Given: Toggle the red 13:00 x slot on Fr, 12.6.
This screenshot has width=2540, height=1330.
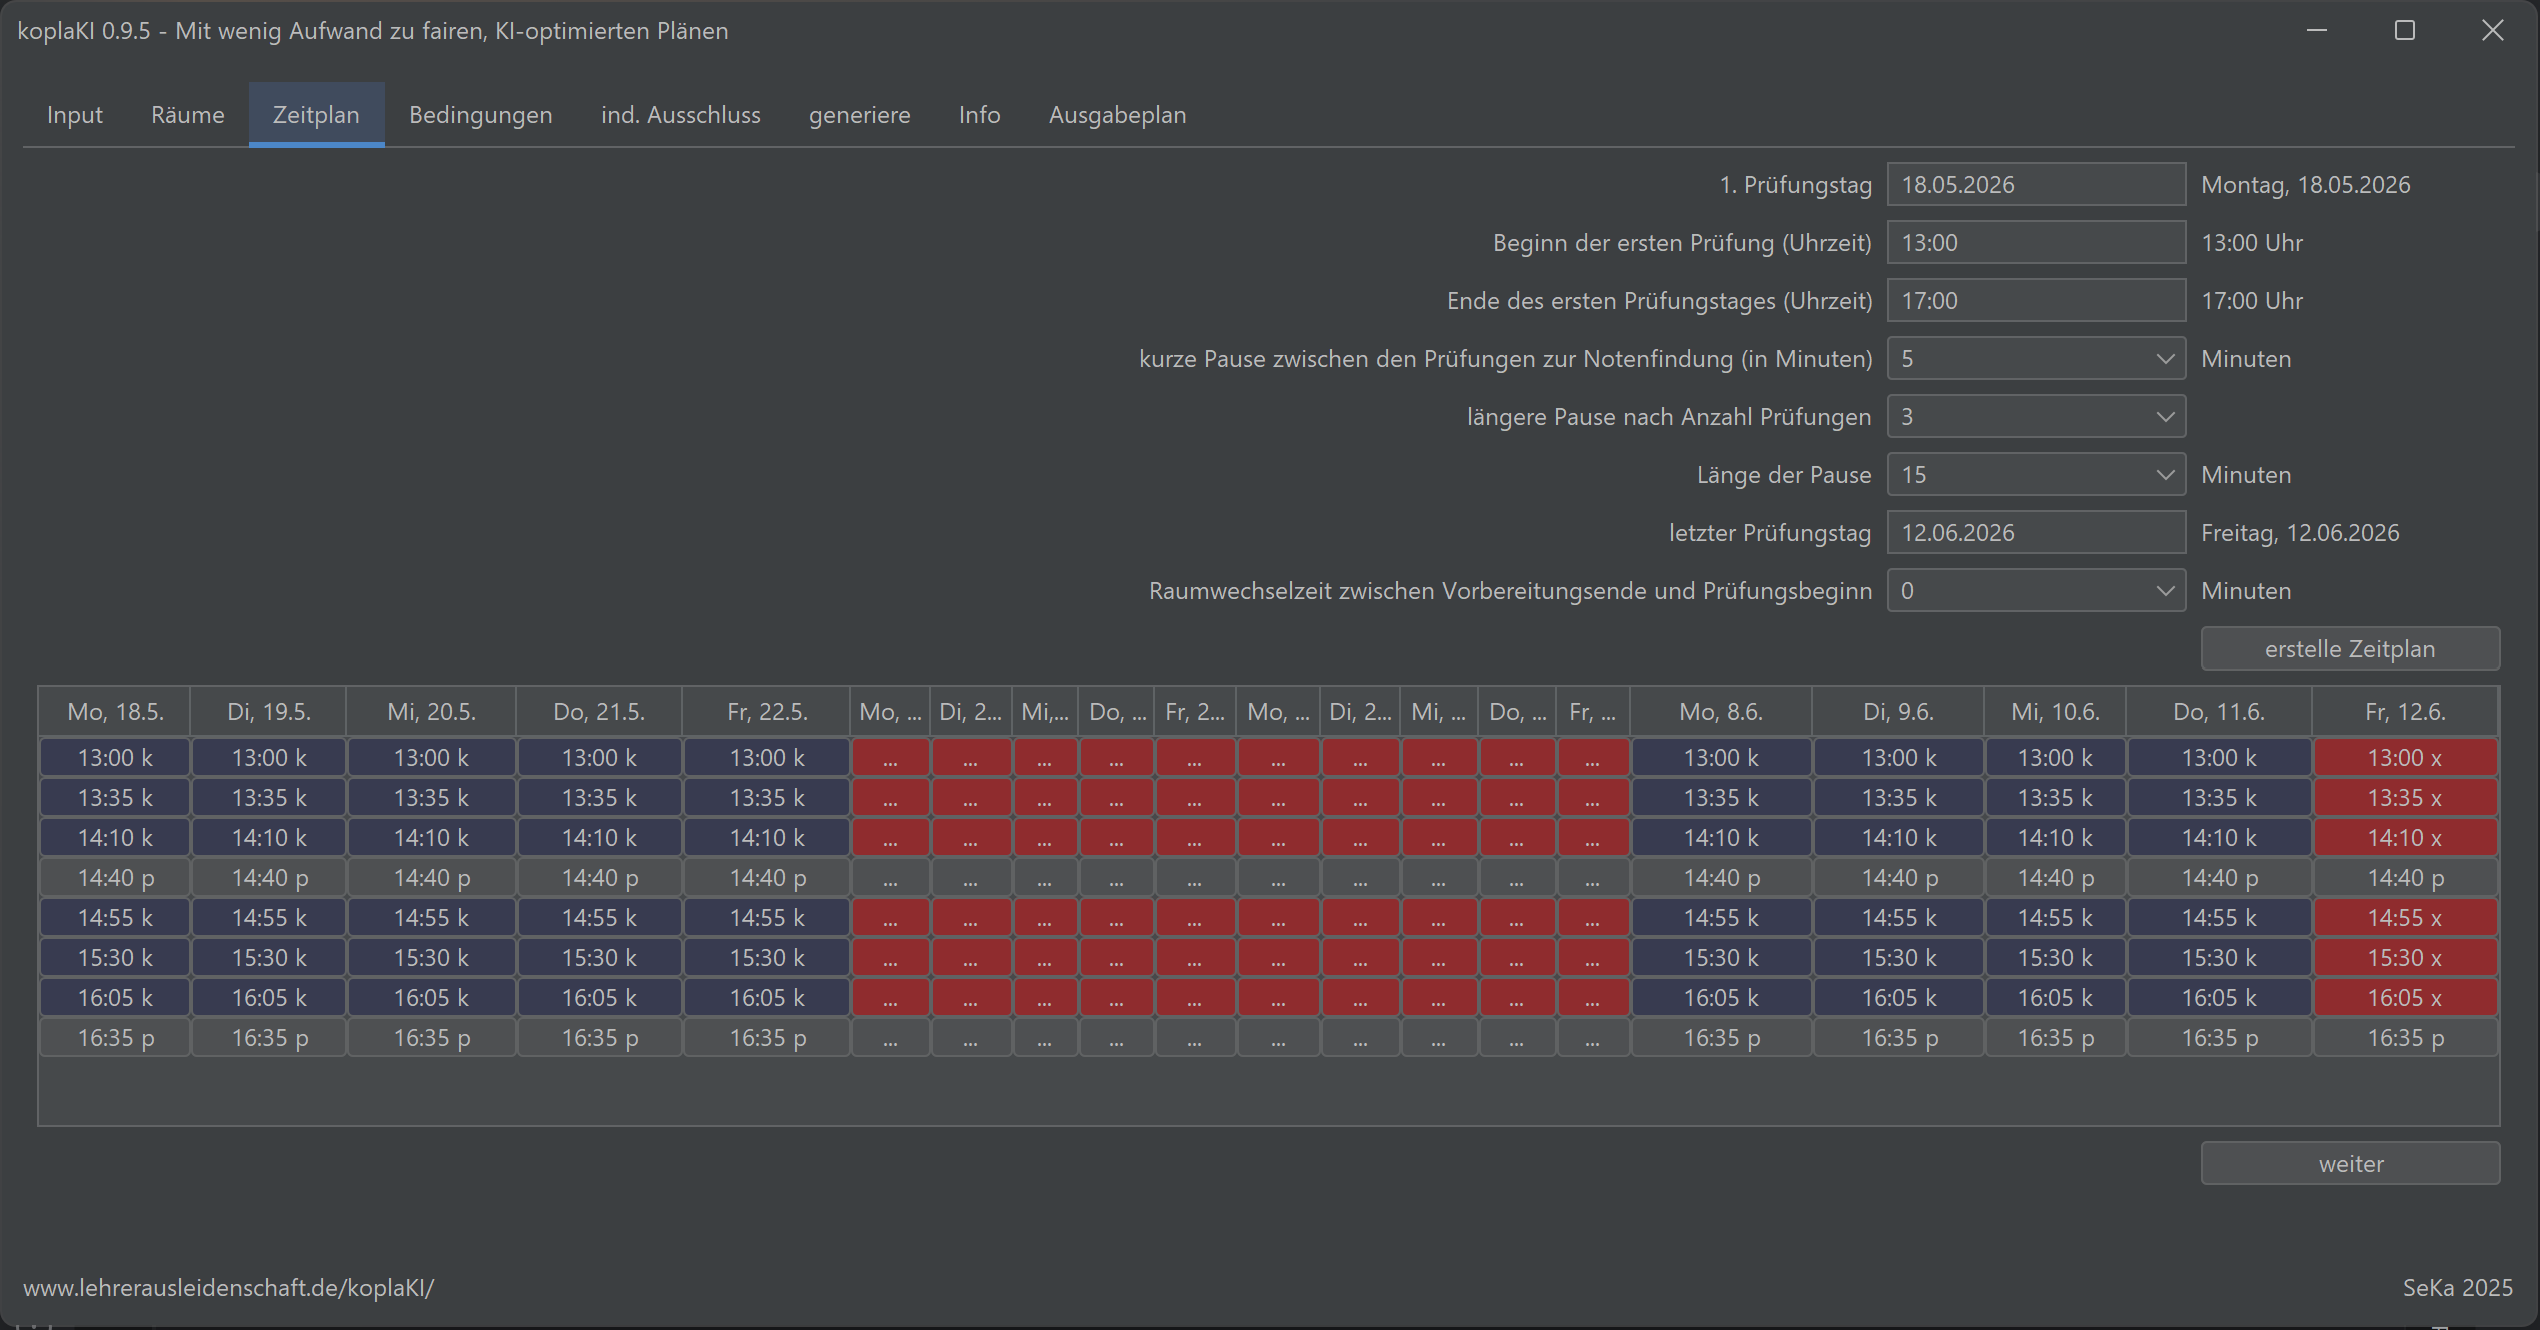Looking at the screenshot, I should tap(2405, 758).
